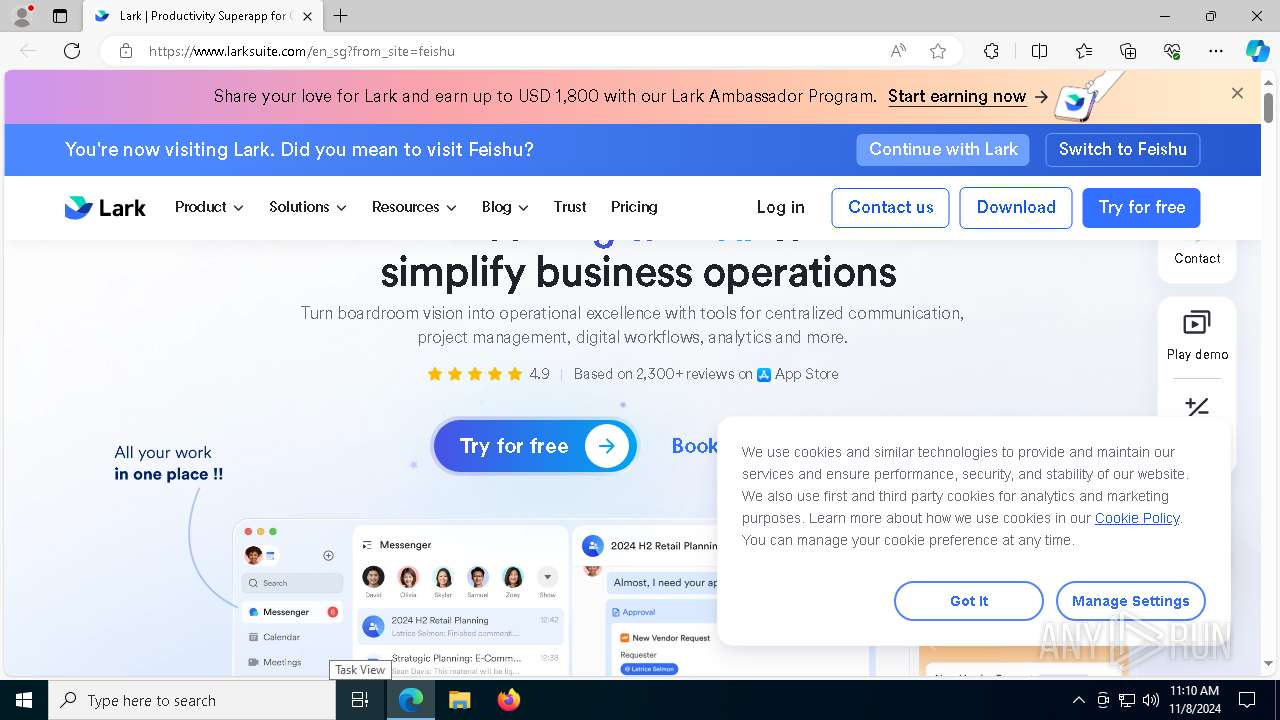Click the taskbar clock and date
This screenshot has height=720, width=1280.
tap(1194, 700)
